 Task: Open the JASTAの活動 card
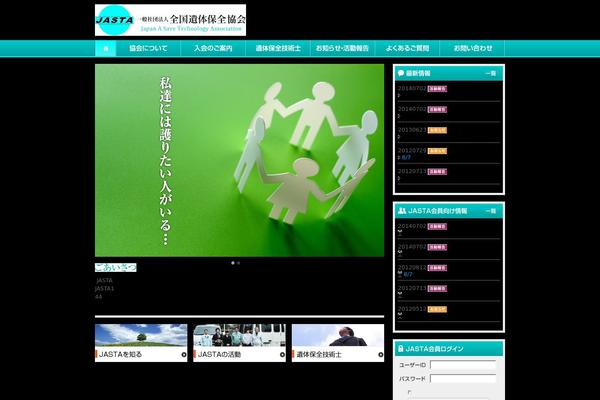click(240, 343)
